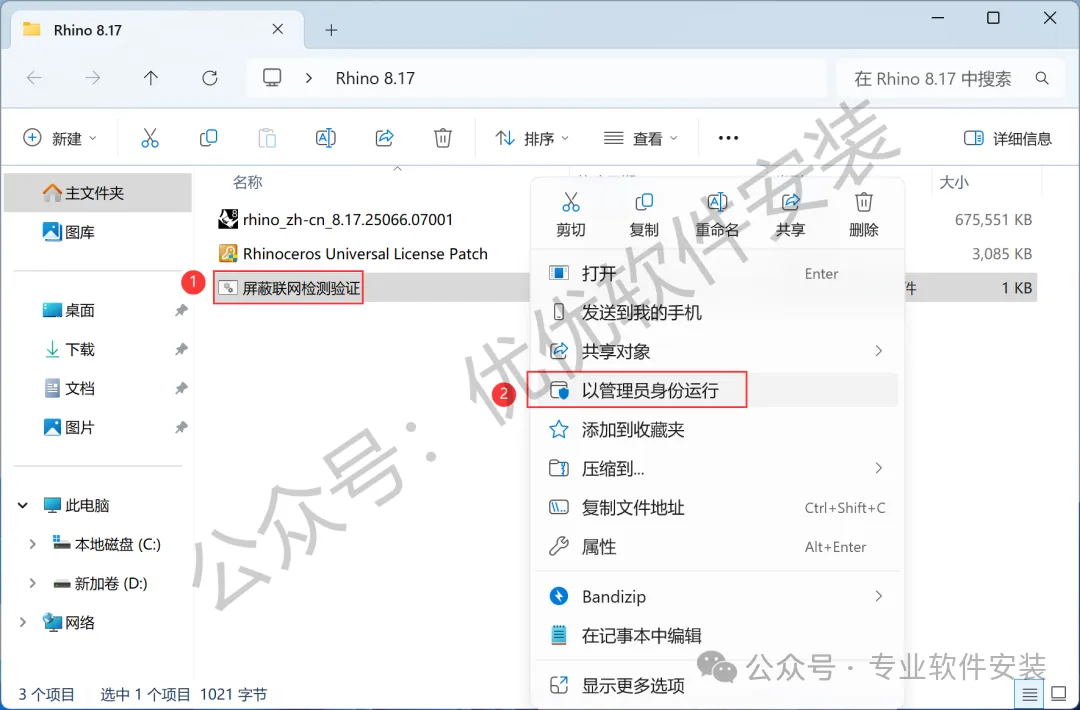Click the Cut scissors icon in toolbar
Image resolution: width=1080 pixels, height=710 pixels.
149,138
